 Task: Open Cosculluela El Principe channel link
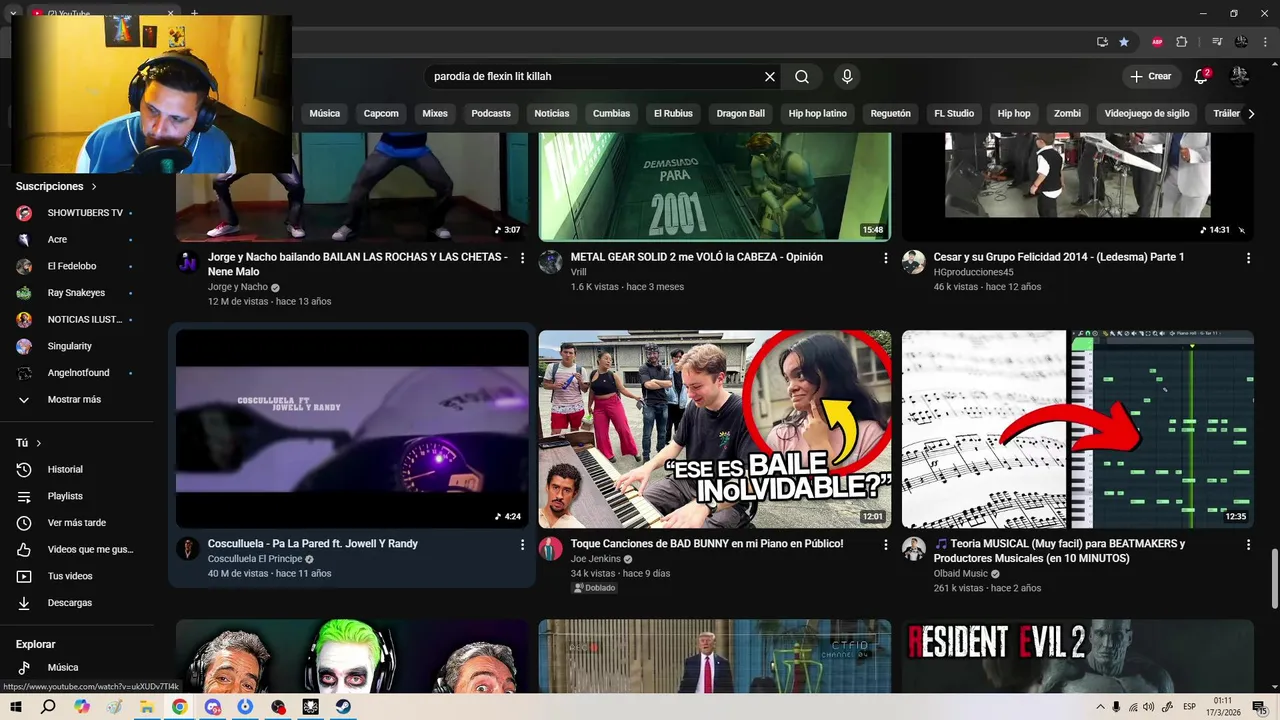point(255,560)
